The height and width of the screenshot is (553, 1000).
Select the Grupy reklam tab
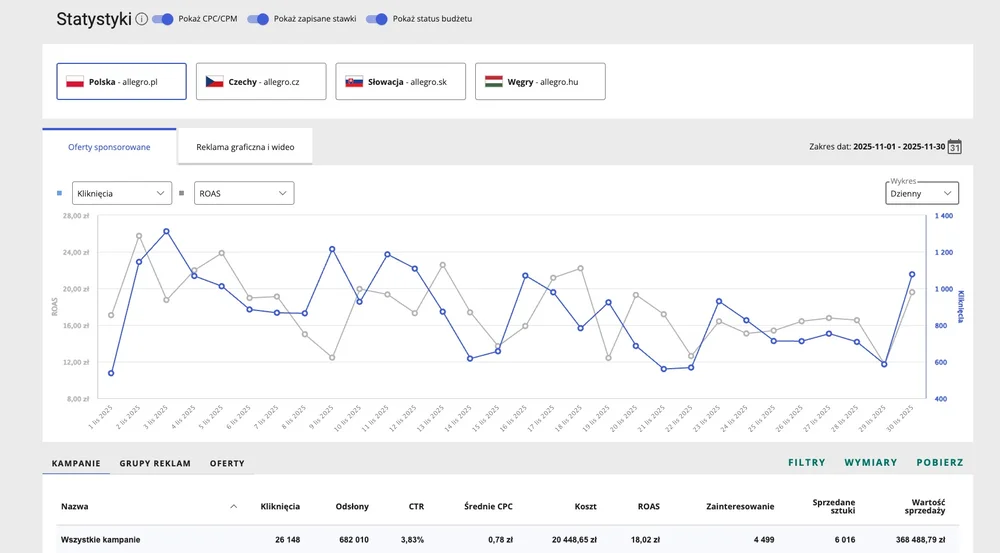(x=155, y=464)
